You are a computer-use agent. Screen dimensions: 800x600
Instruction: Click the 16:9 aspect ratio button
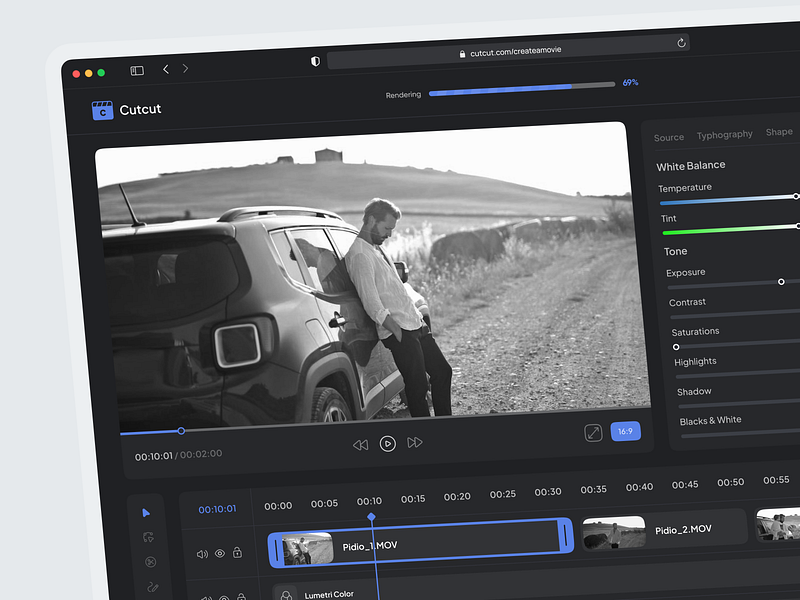[627, 430]
